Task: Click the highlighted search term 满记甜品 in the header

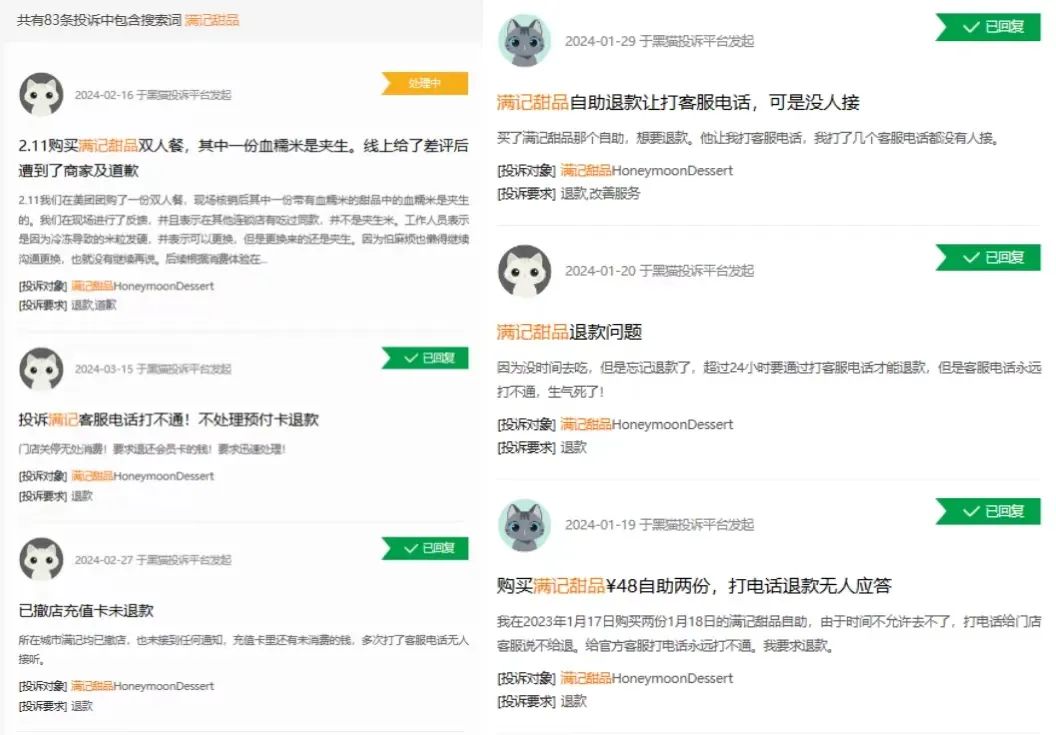Action: click(211, 20)
